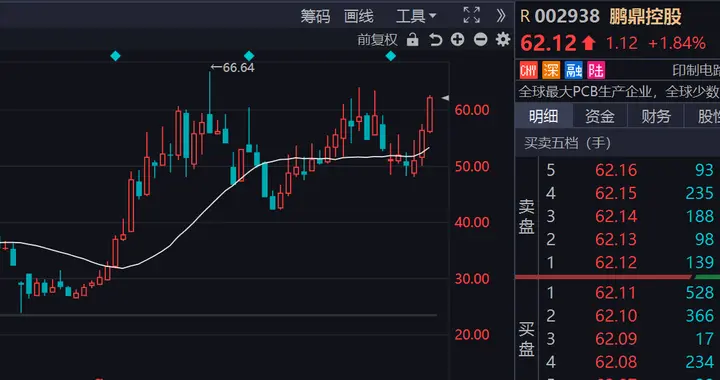
Task: Zoom in the chart with plus icon
Action: [457, 39]
